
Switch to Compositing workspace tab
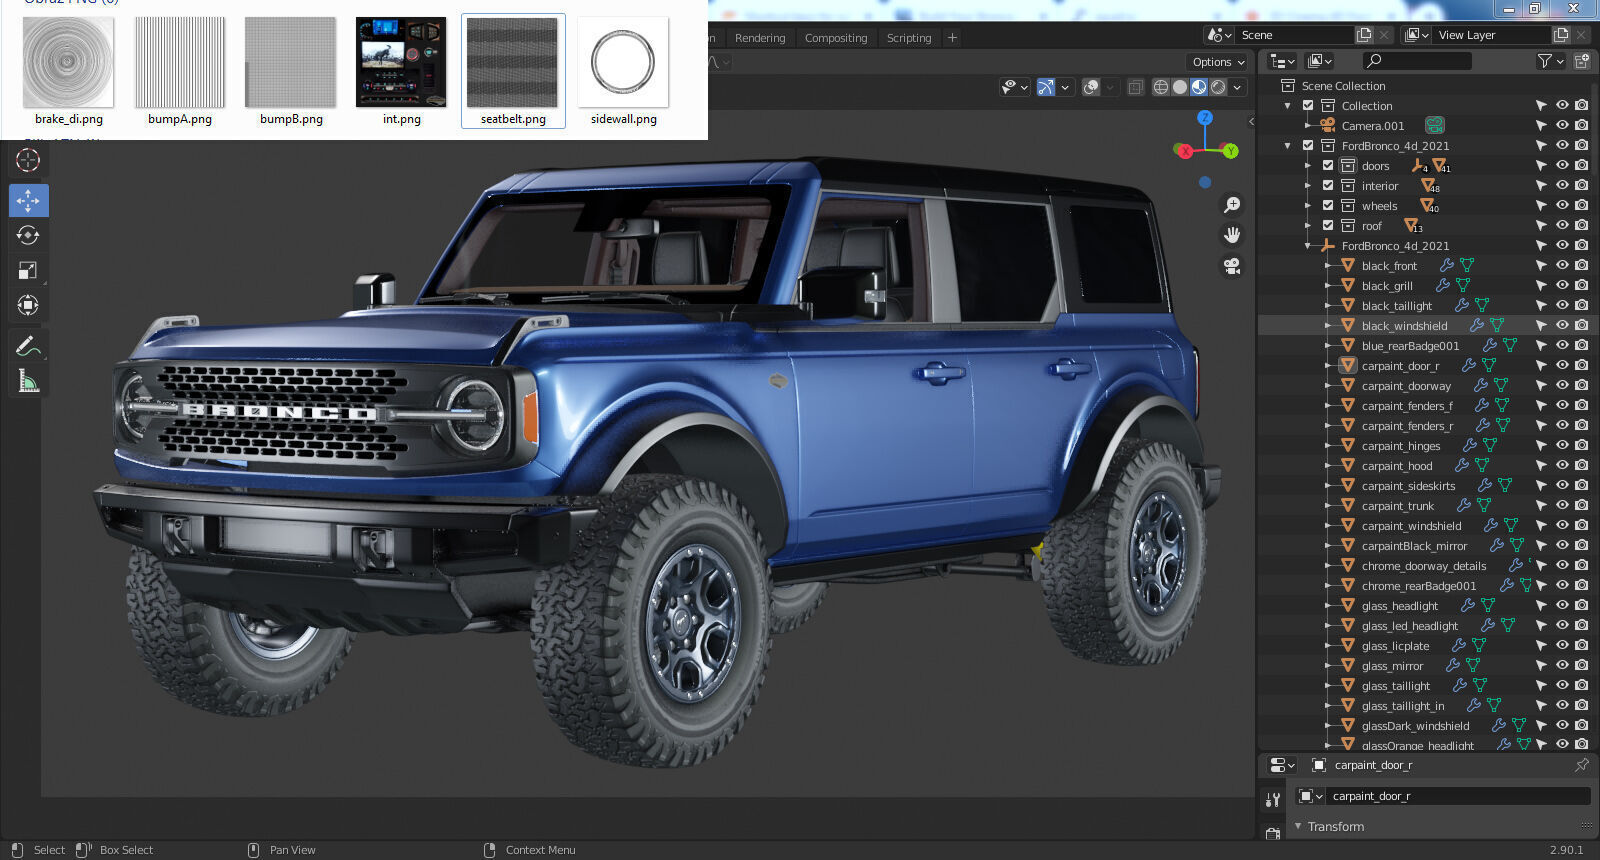(x=836, y=38)
